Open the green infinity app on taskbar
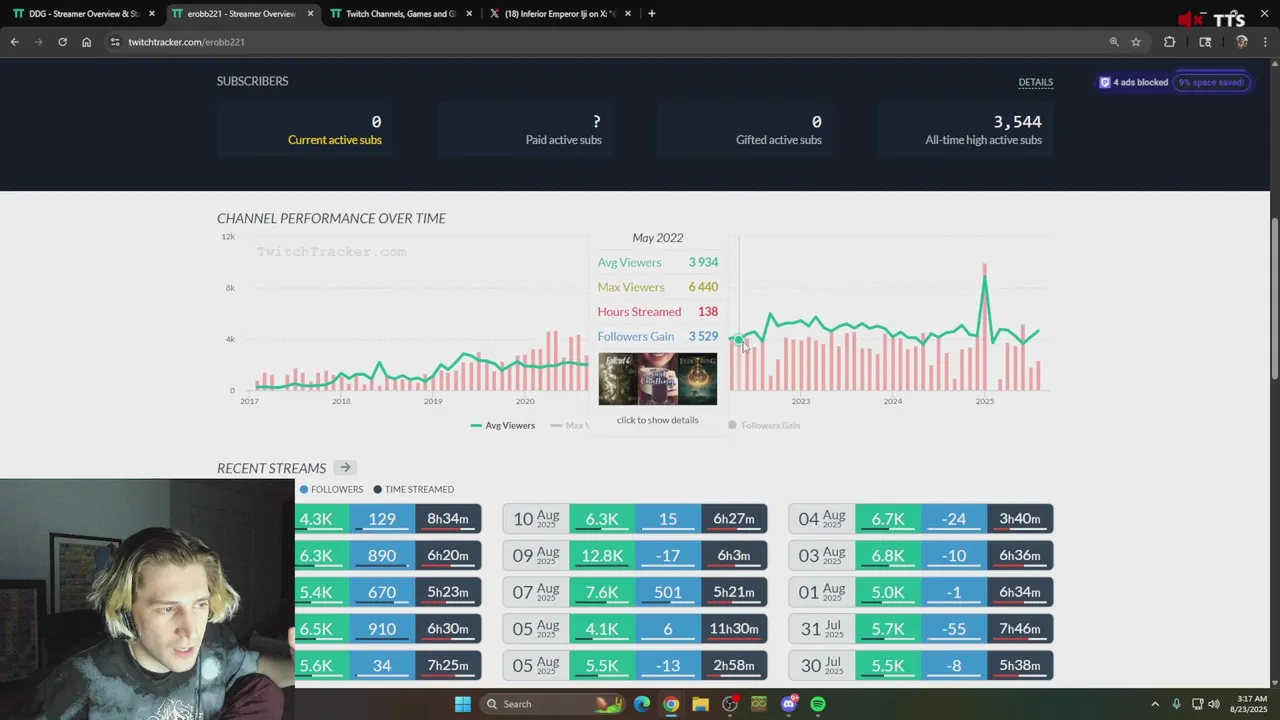 [x=759, y=704]
